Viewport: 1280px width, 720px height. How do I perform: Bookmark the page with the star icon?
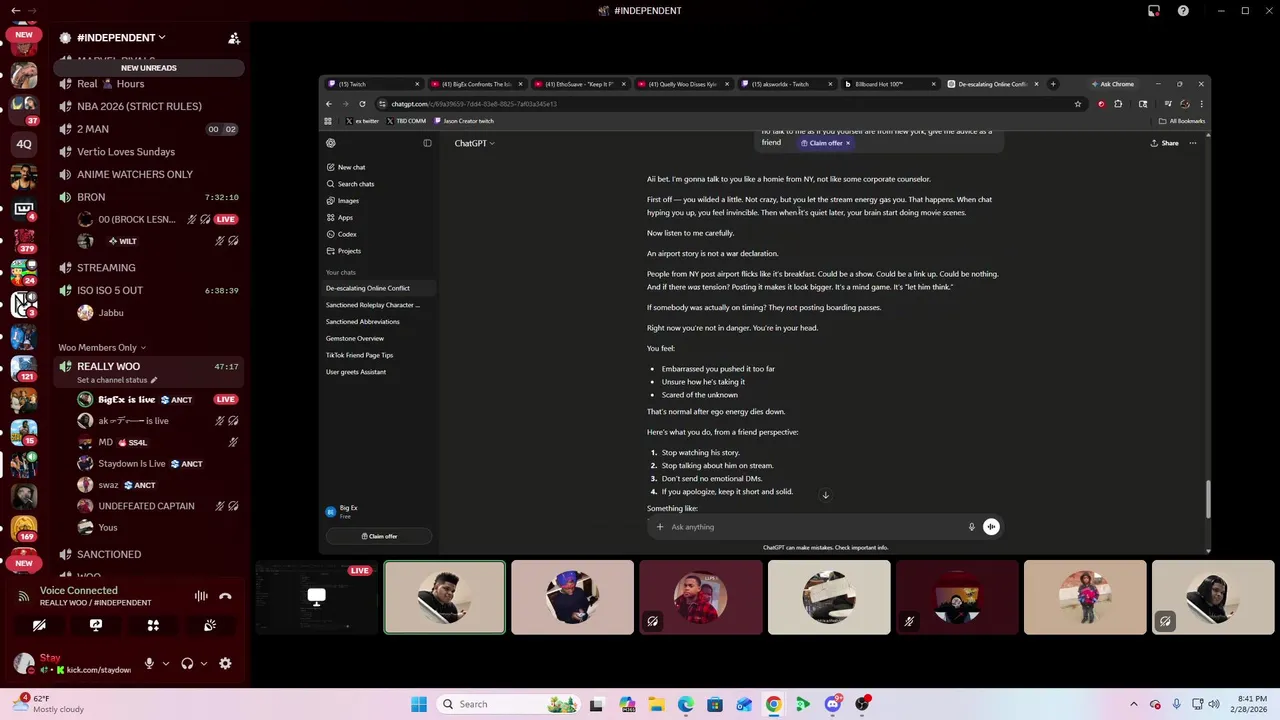coord(1078,104)
